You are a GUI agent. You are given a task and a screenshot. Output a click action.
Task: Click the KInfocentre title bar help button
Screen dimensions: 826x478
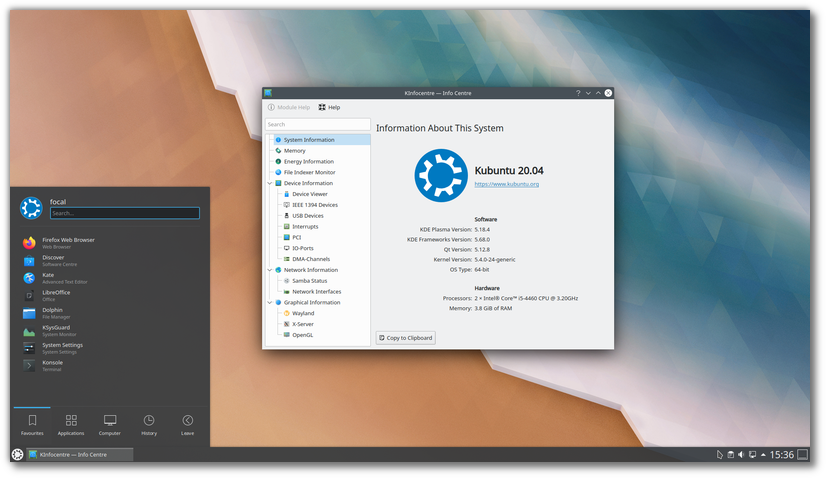coord(578,93)
